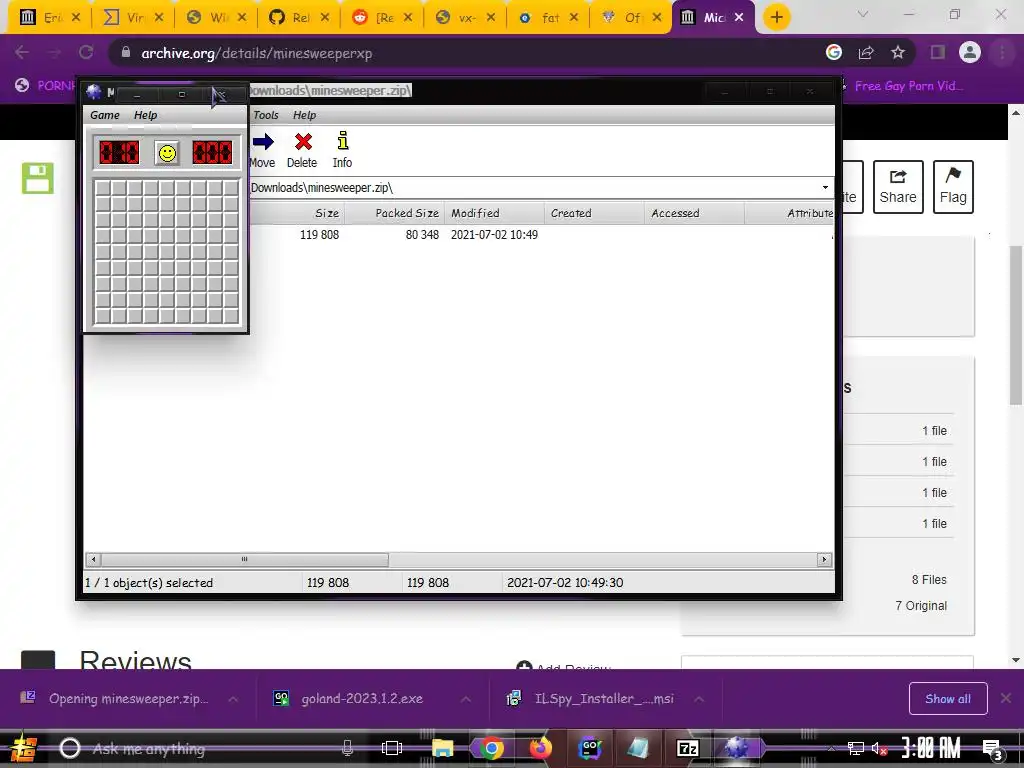
Task: Open the Minesweeper Help menu
Action: pos(146,115)
